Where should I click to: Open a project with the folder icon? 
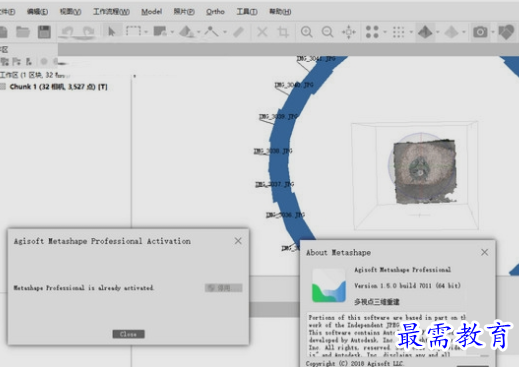23,32
